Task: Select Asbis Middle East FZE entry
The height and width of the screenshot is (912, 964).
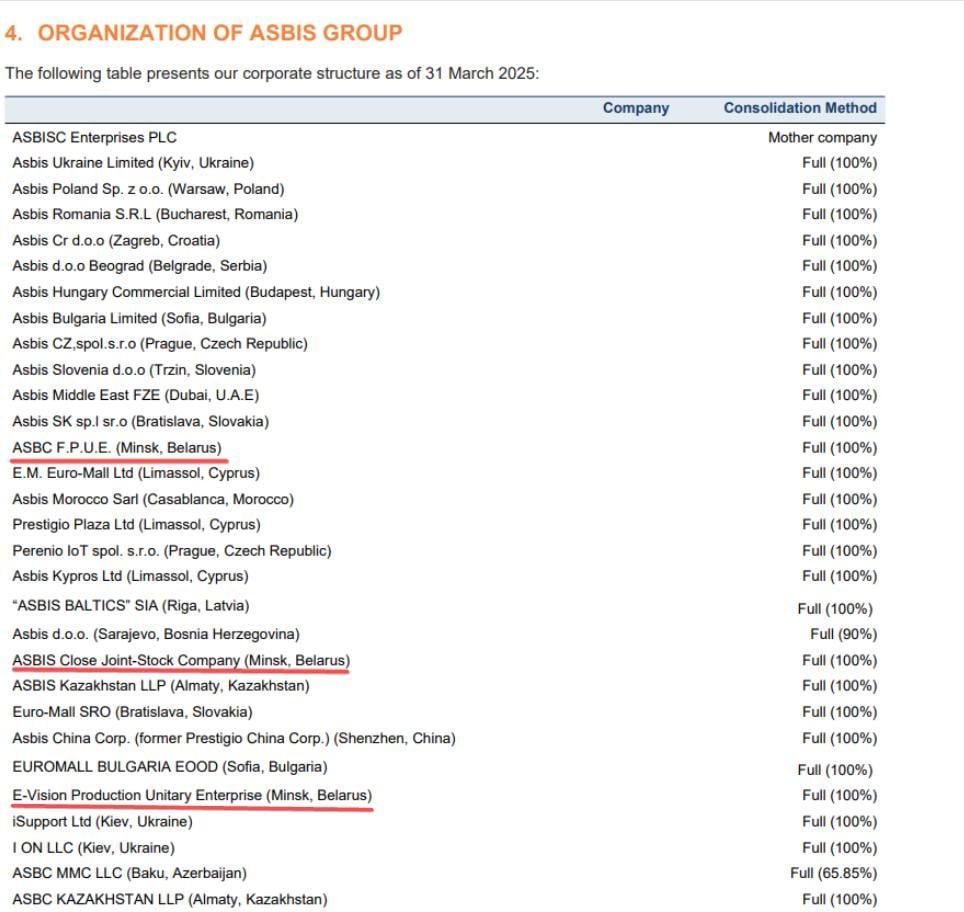Action: tap(135, 395)
